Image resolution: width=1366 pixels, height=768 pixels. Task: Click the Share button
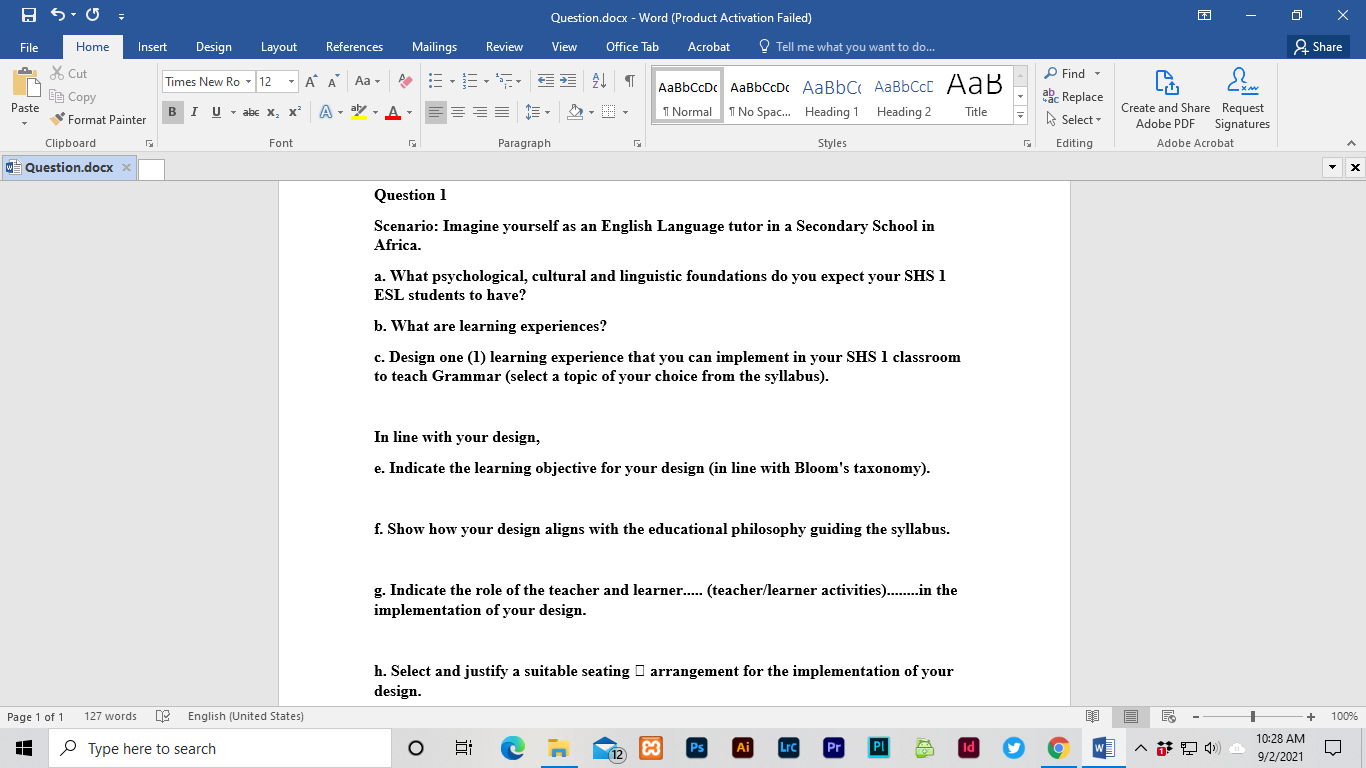[1319, 47]
